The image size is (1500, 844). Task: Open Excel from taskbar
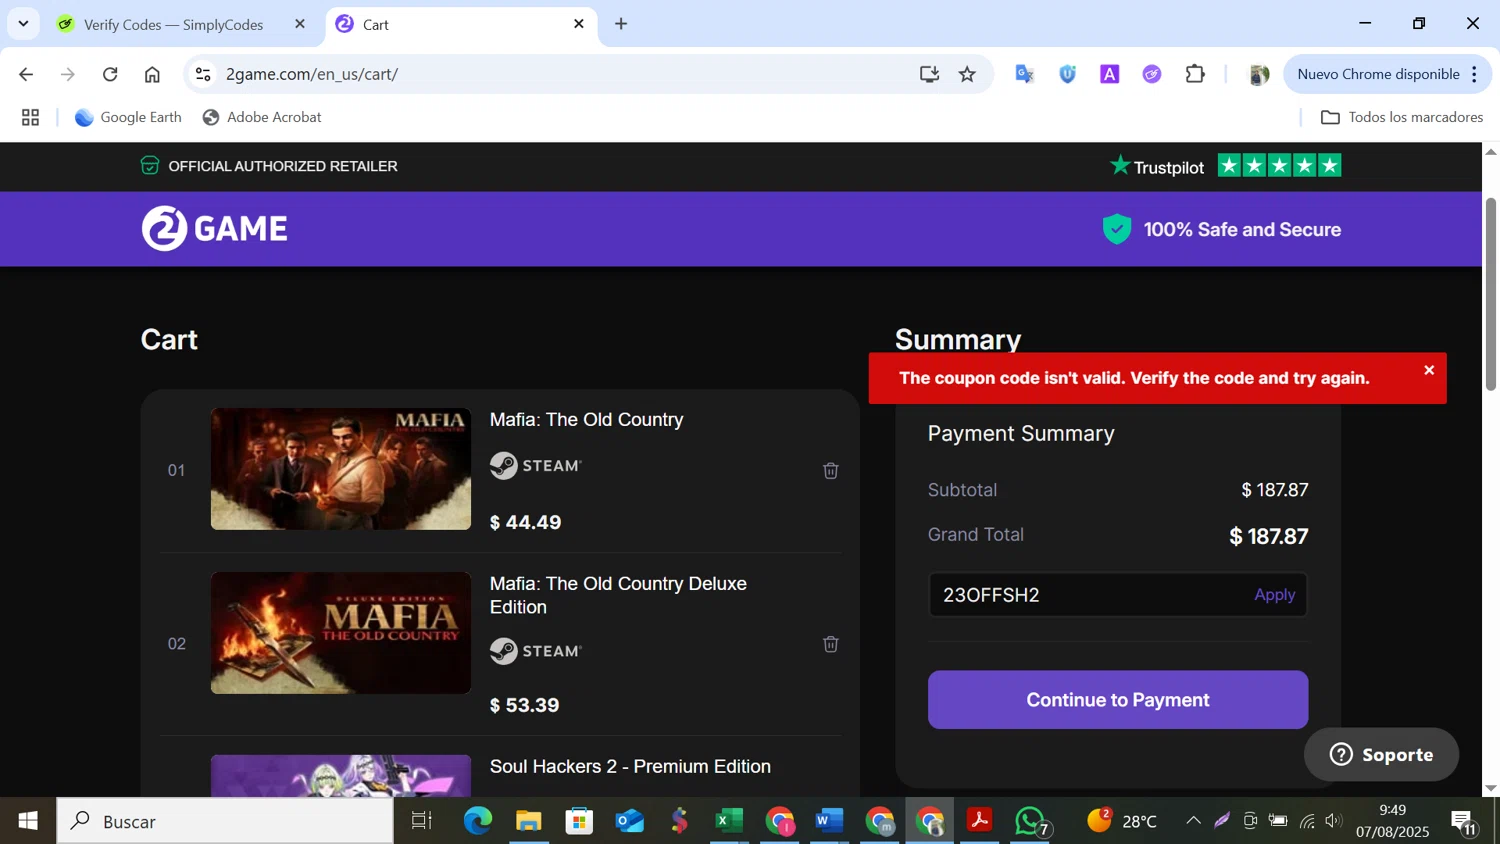pos(729,821)
